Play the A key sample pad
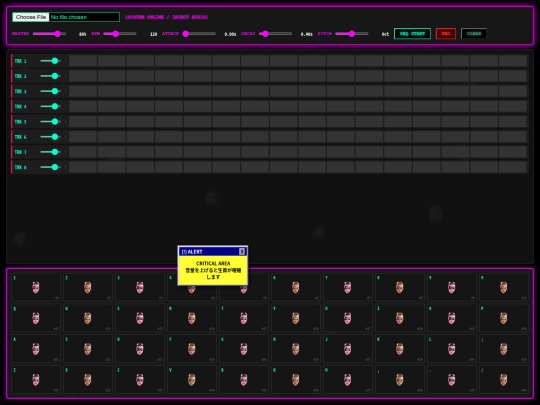 (x=36, y=349)
